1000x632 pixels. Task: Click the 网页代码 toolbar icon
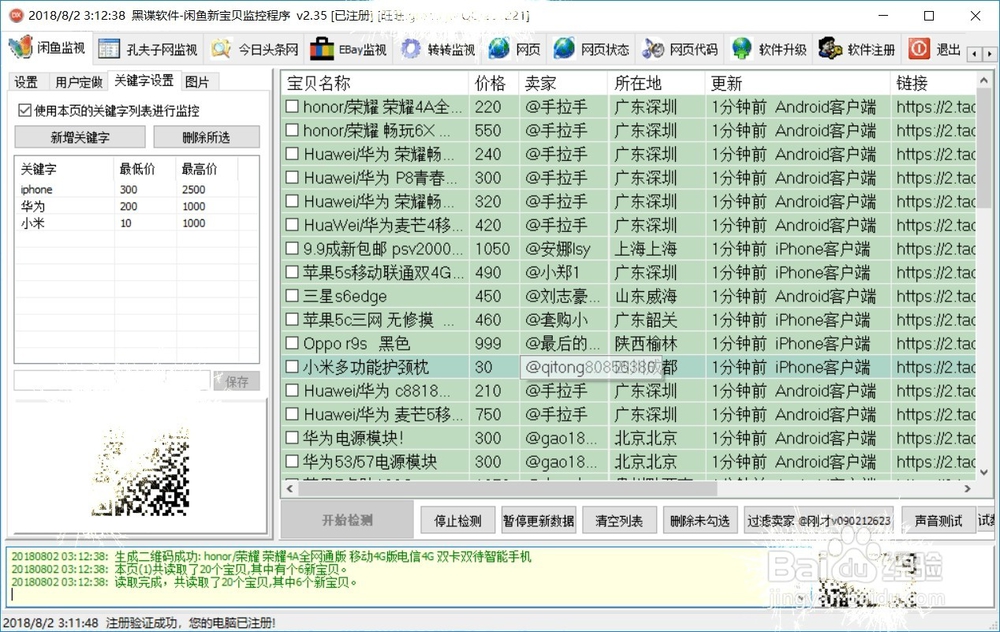pos(653,49)
